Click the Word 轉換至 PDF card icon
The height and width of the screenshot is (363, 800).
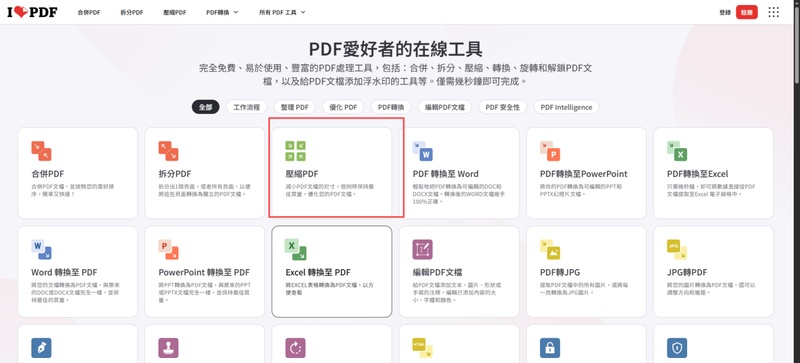41,249
